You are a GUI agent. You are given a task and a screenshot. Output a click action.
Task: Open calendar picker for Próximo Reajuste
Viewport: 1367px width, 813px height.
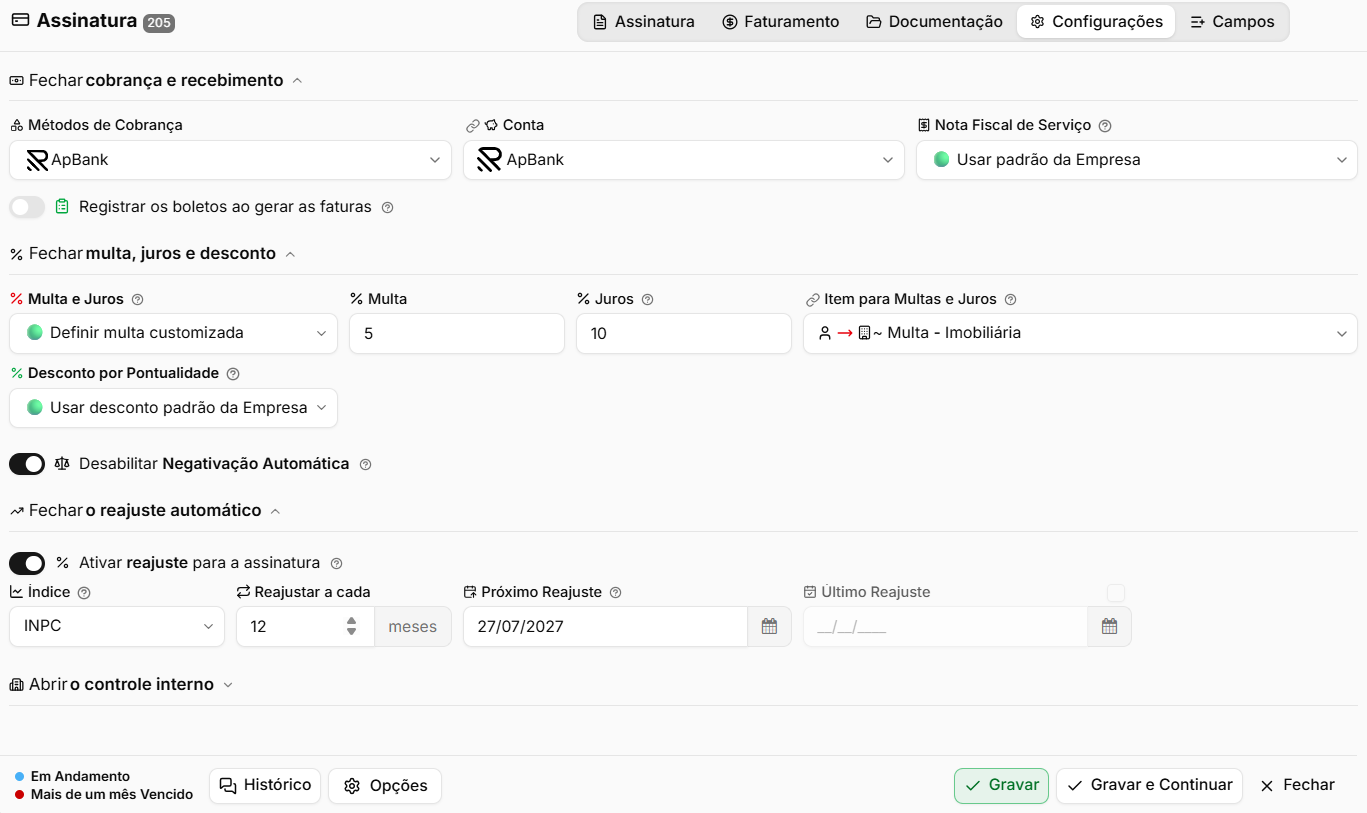click(769, 627)
